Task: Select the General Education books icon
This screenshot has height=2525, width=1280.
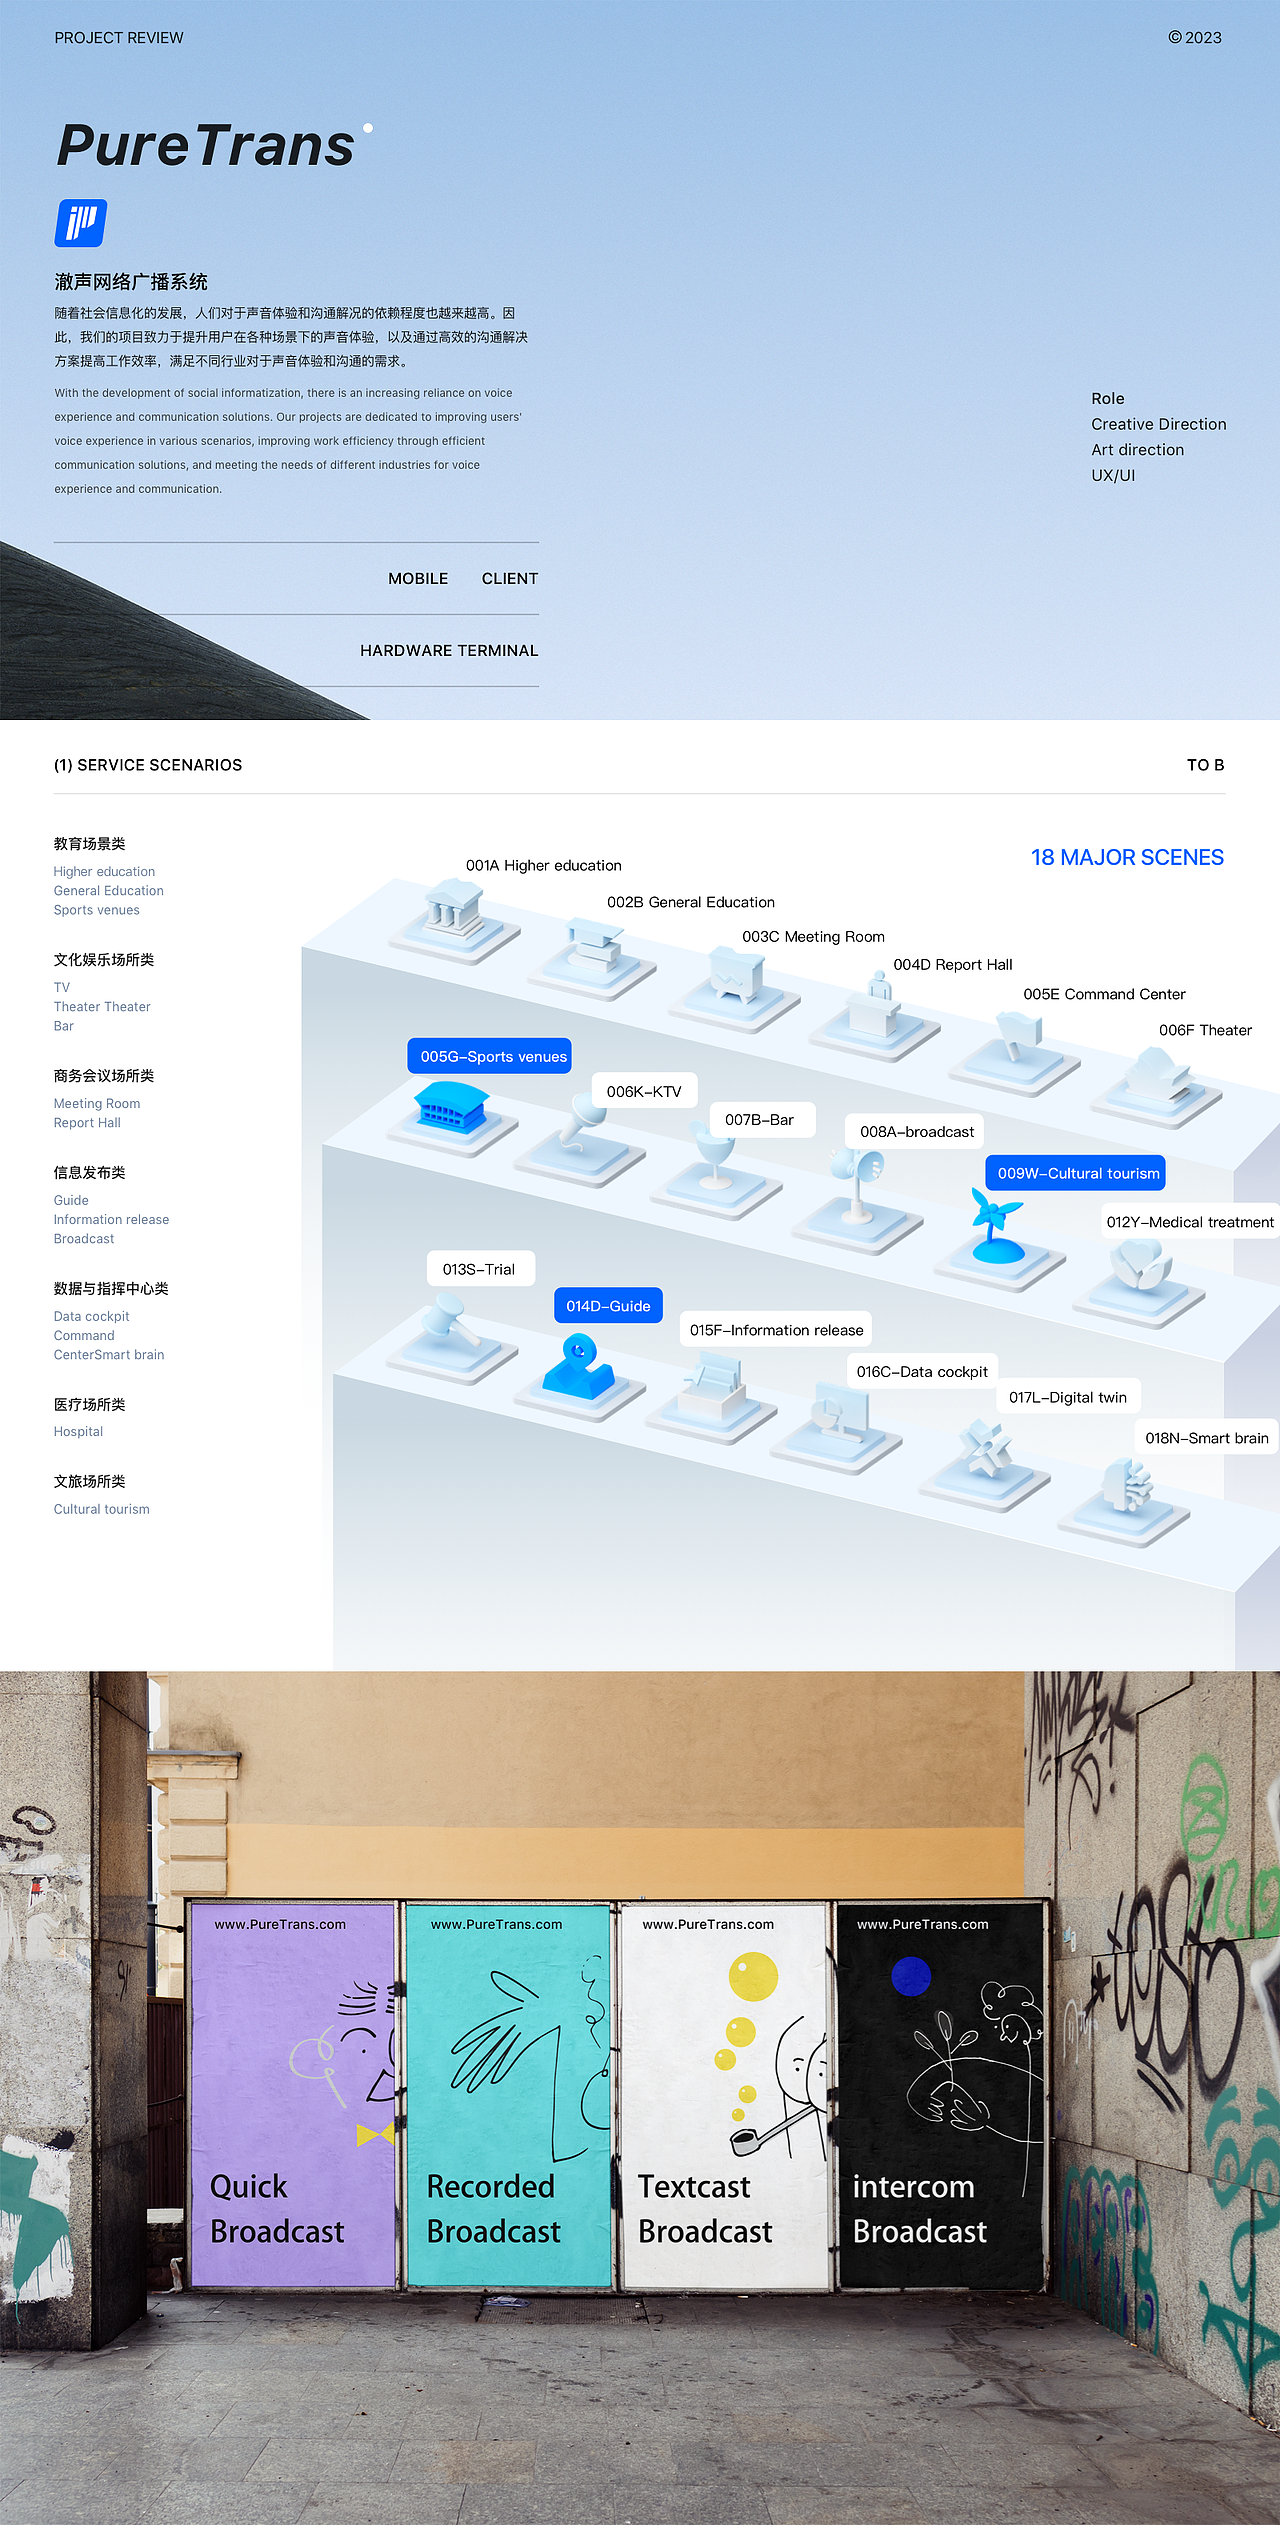Action: [593, 958]
